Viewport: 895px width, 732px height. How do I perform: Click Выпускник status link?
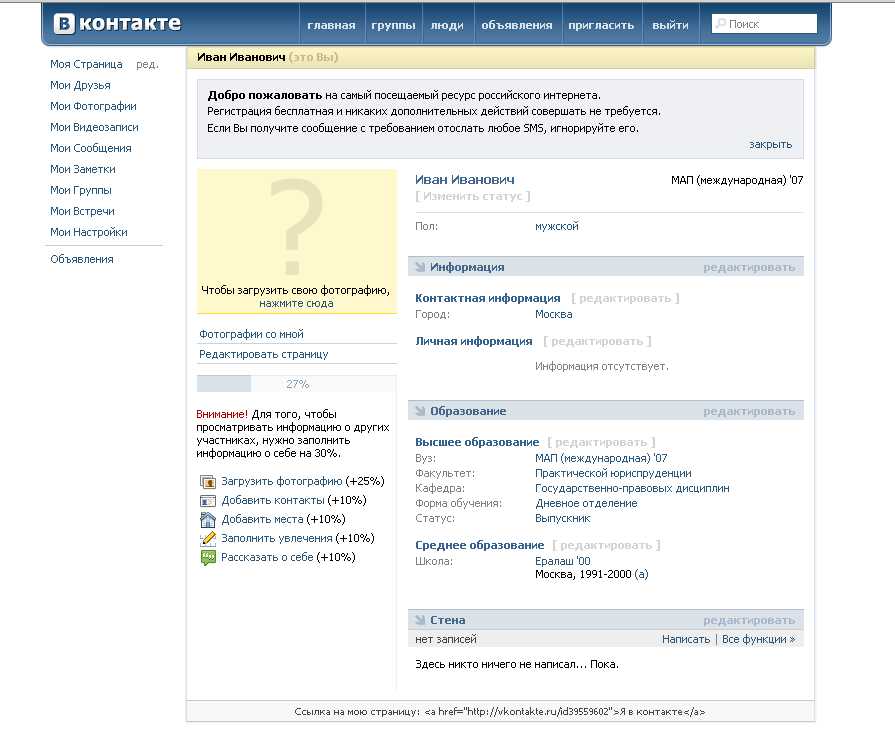pos(563,518)
